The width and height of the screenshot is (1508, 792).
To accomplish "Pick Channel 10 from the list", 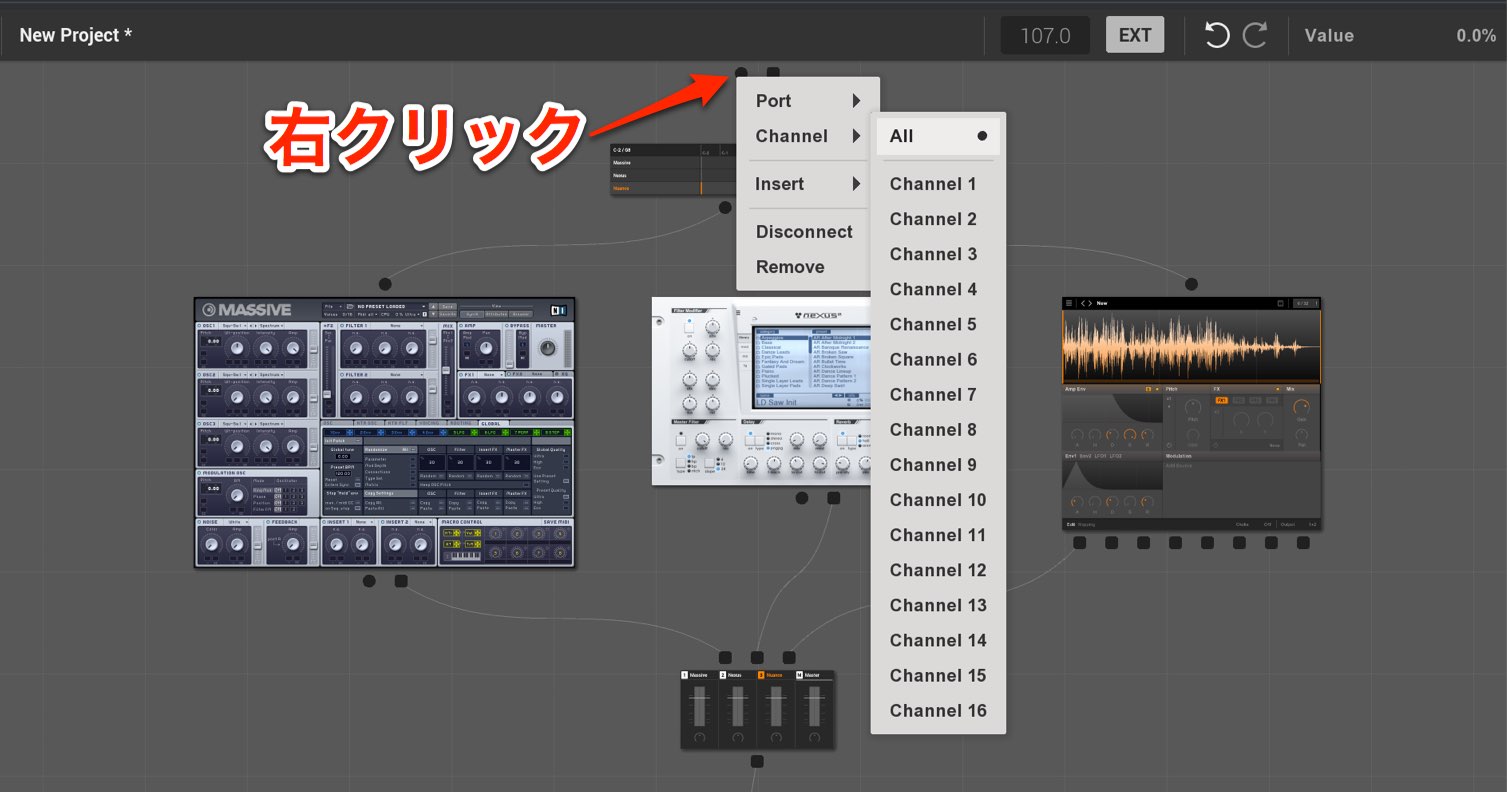I will coord(938,500).
